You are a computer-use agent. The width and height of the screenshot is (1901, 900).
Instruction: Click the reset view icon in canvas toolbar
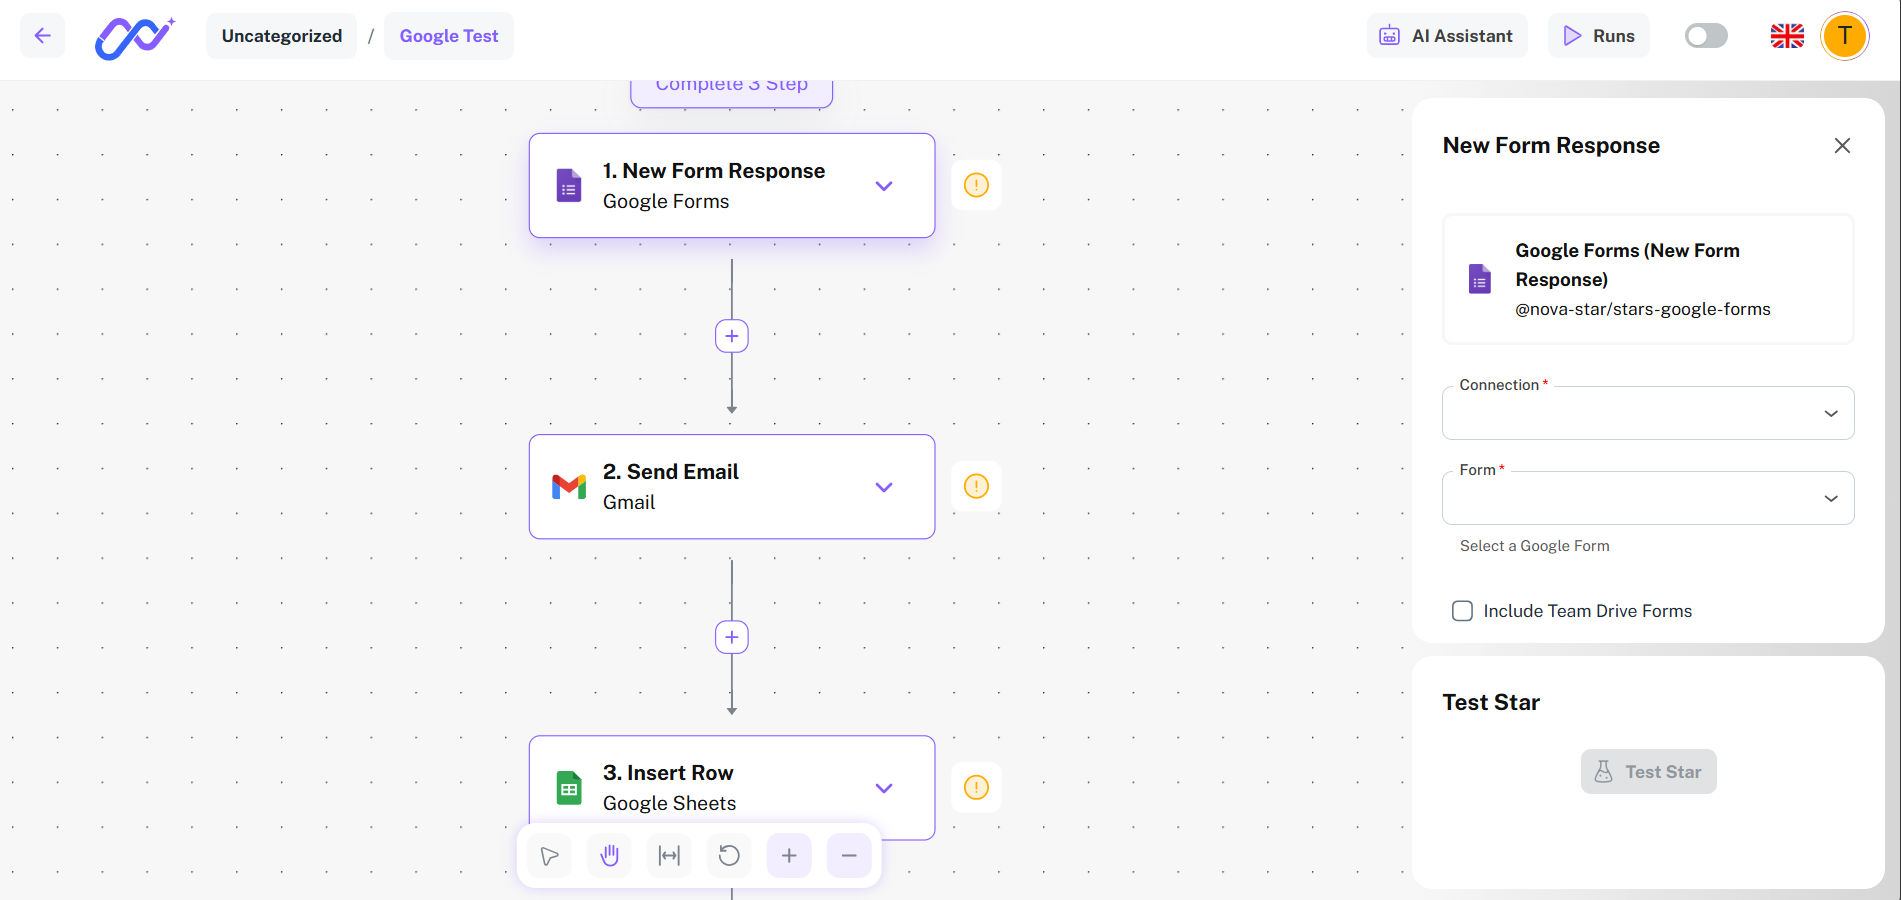tap(728, 855)
